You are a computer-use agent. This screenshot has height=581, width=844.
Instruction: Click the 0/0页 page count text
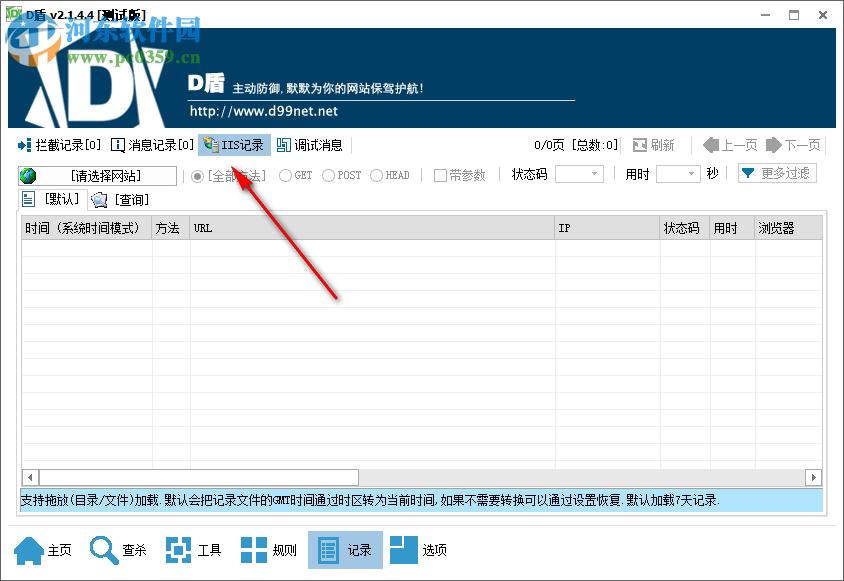click(x=549, y=145)
